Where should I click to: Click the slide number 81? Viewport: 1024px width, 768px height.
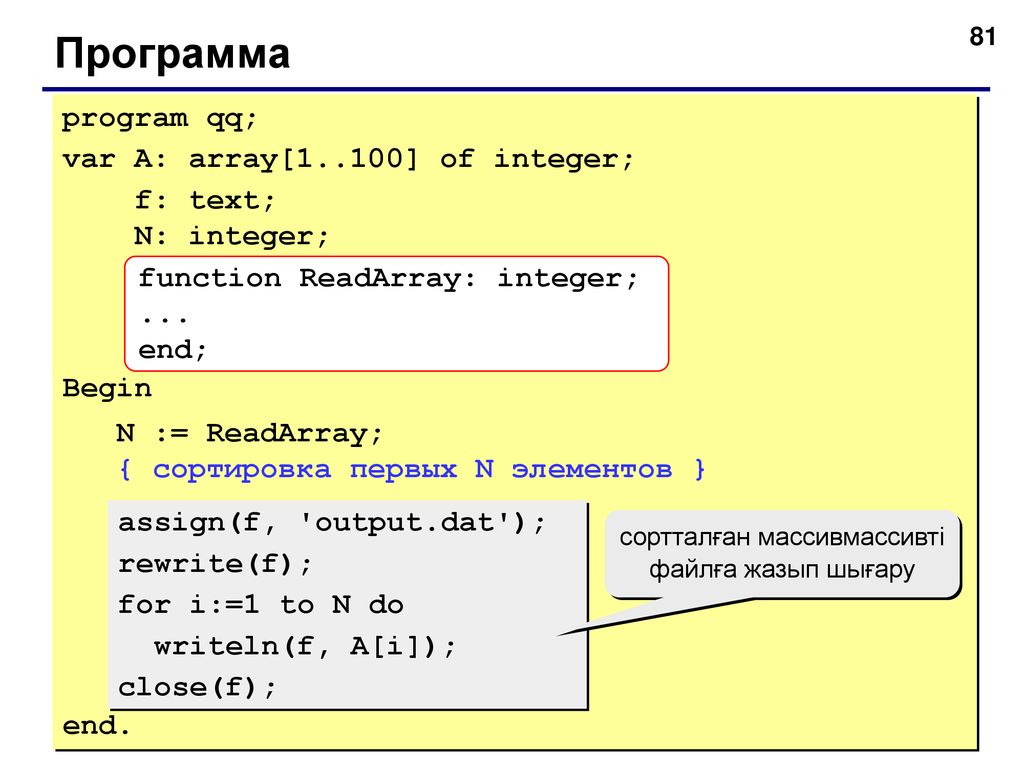click(982, 37)
